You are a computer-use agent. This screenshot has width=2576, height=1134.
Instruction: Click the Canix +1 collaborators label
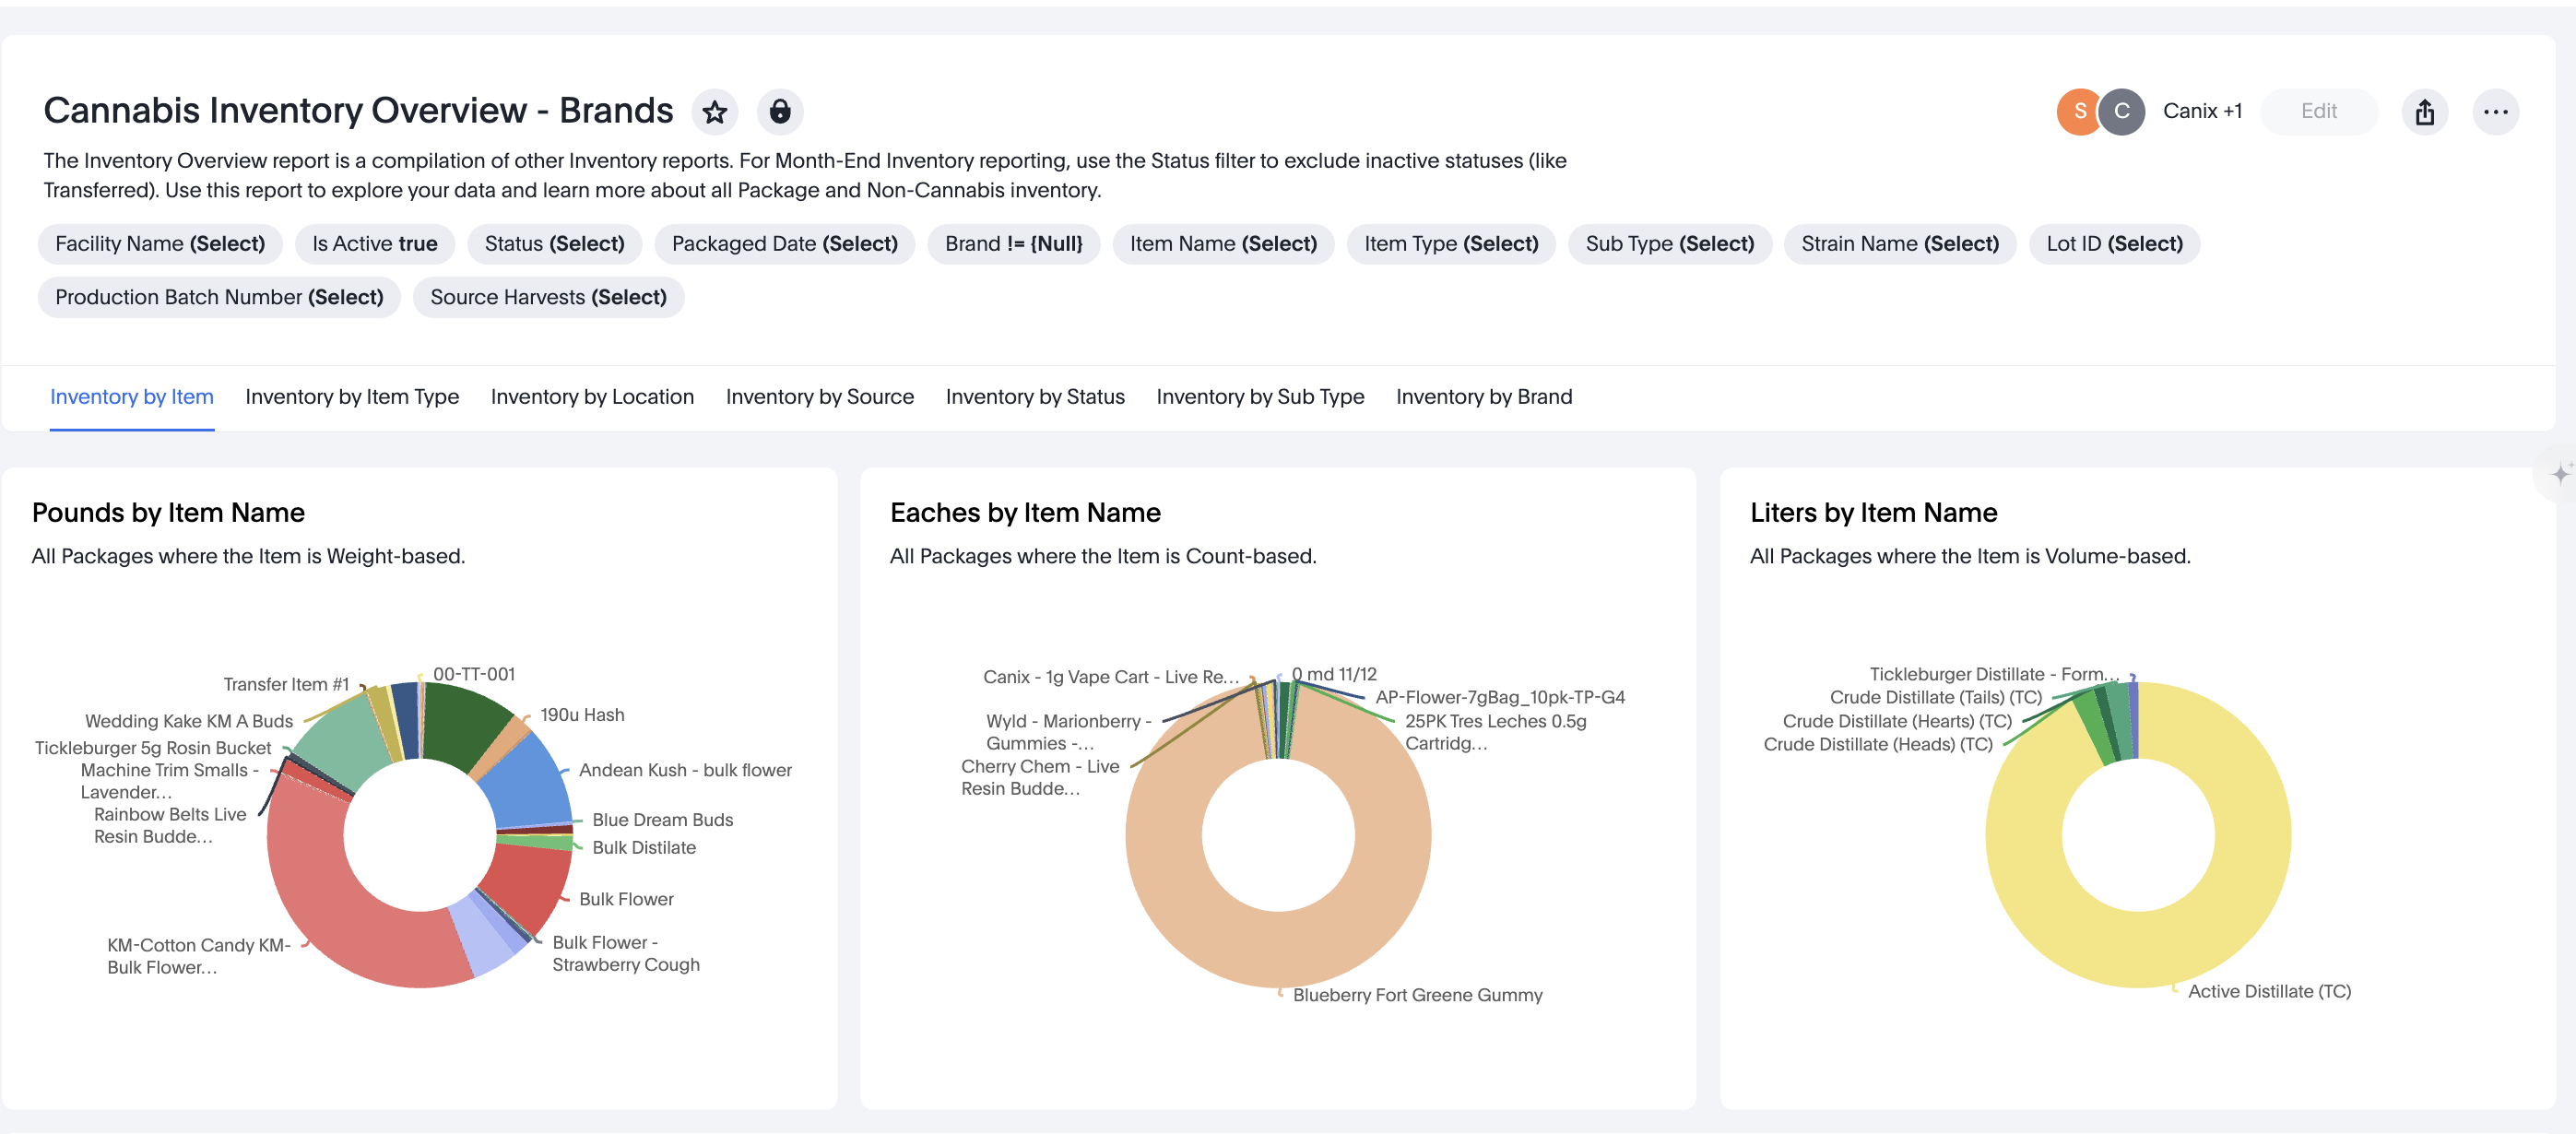[2202, 111]
